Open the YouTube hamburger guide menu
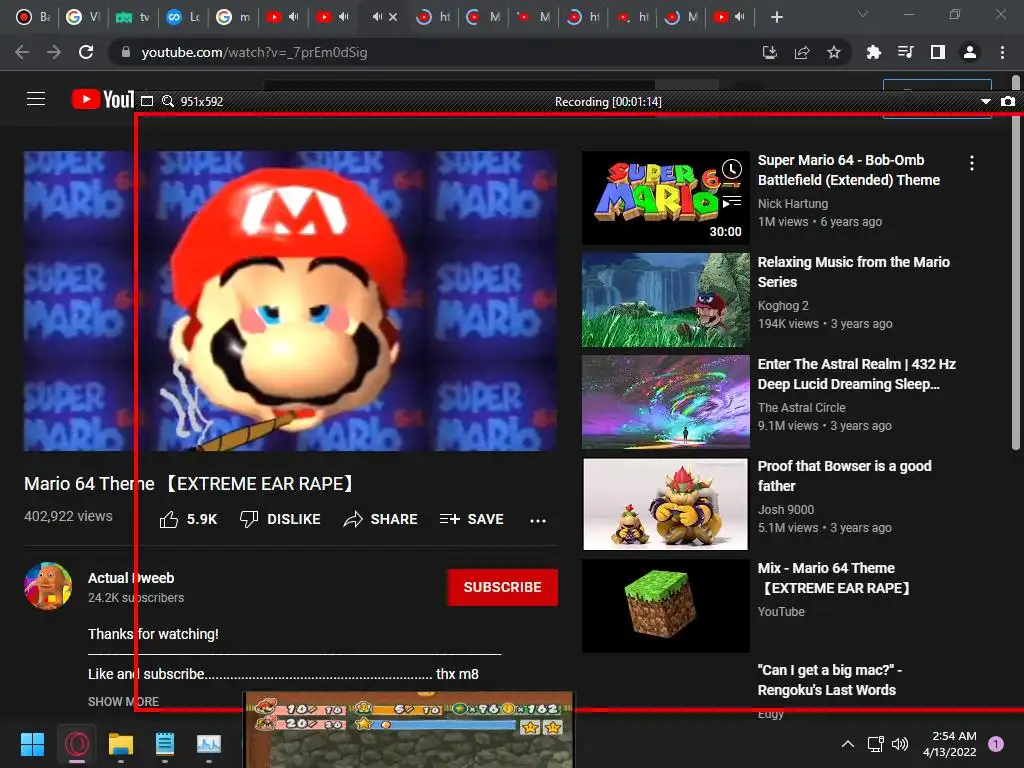Screen dimensions: 1024x768 36,99
